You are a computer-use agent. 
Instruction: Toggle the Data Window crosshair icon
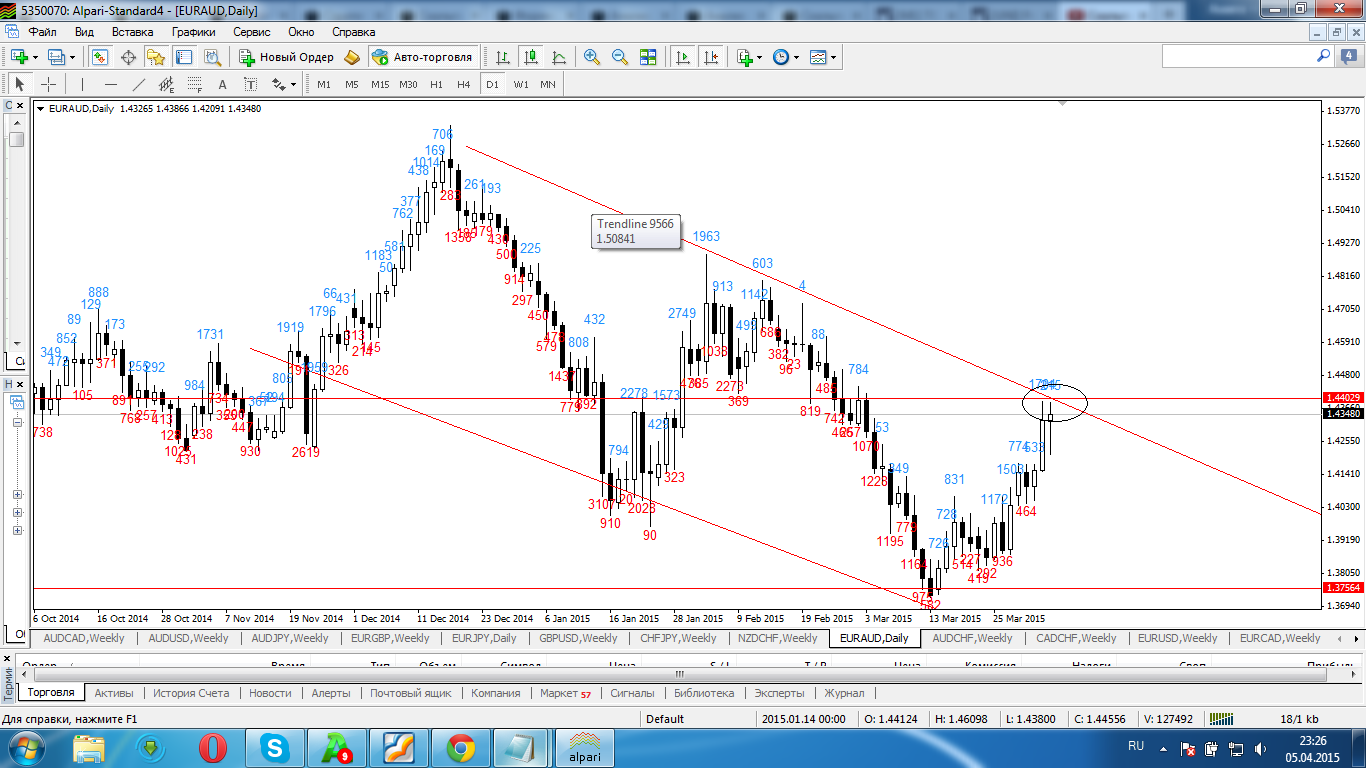(128, 57)
